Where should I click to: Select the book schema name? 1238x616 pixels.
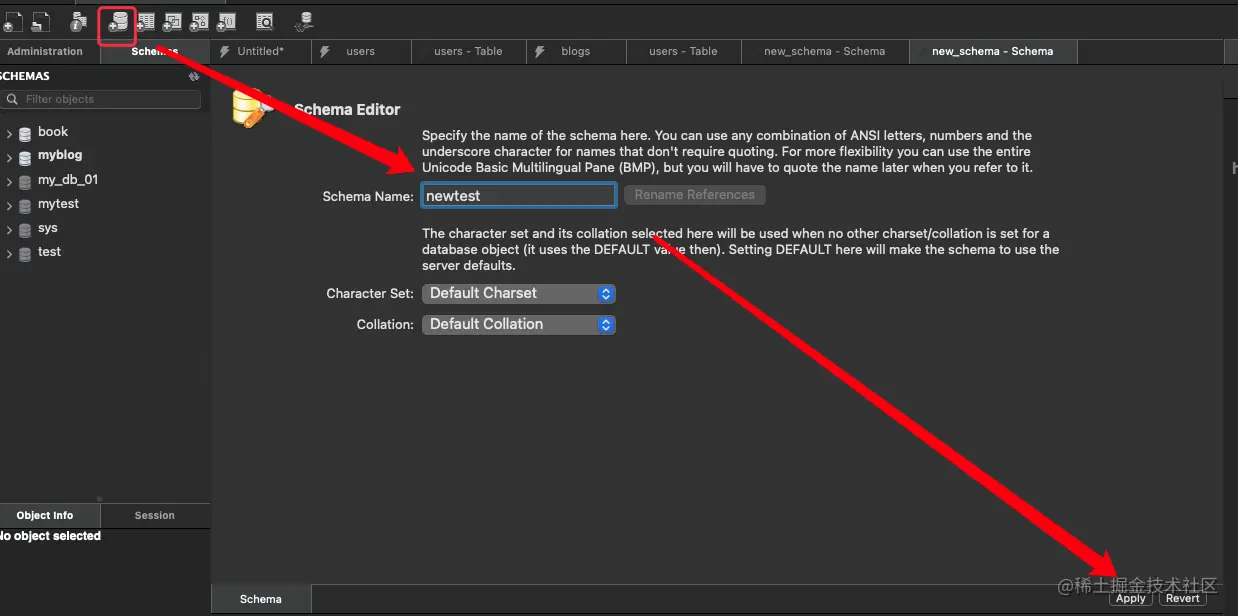(53, 132)
